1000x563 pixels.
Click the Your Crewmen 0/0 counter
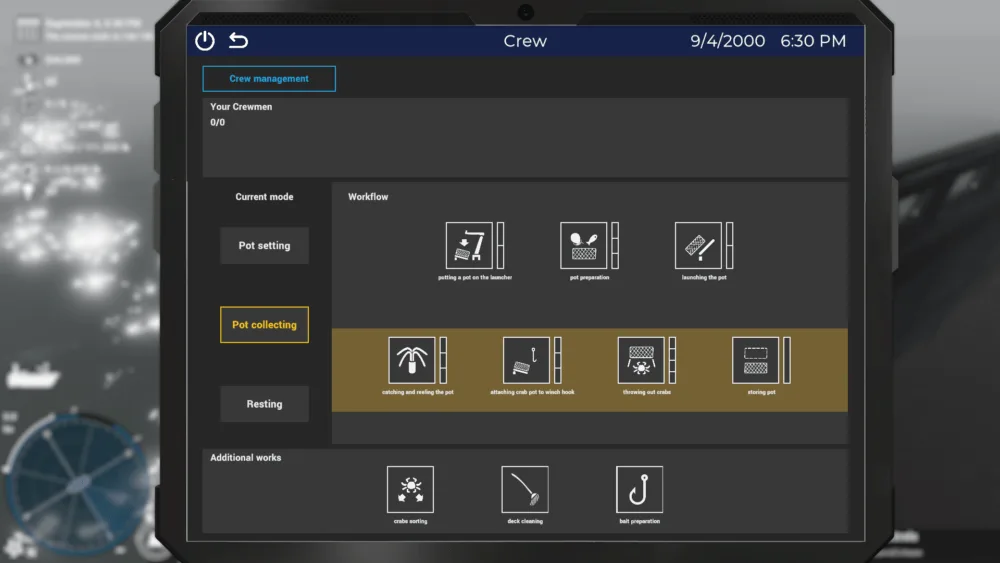(x=217, y=122)
